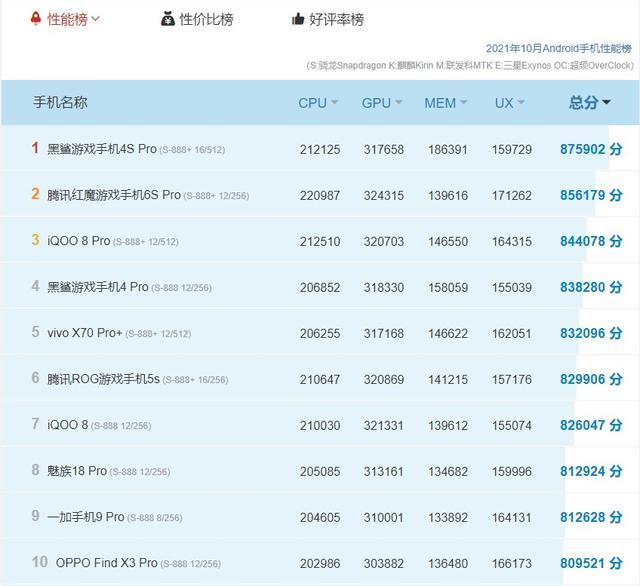Image resolution: width=640 pixels, height=586 pixels.
Task: Click GPU score 320703
Action: (x=384, y=242)
